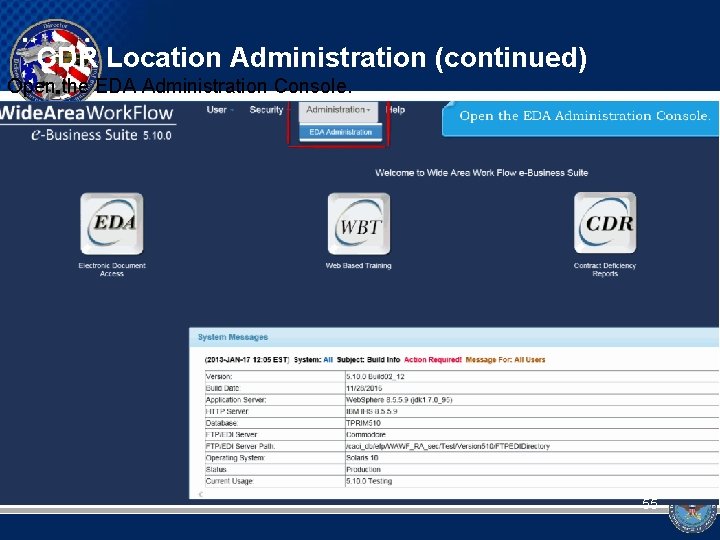This screenshot has width=720, height=540.
Task: Click the 2013-JAN-17 12:05 EST timestamp
Action: (x=247, y=360)
